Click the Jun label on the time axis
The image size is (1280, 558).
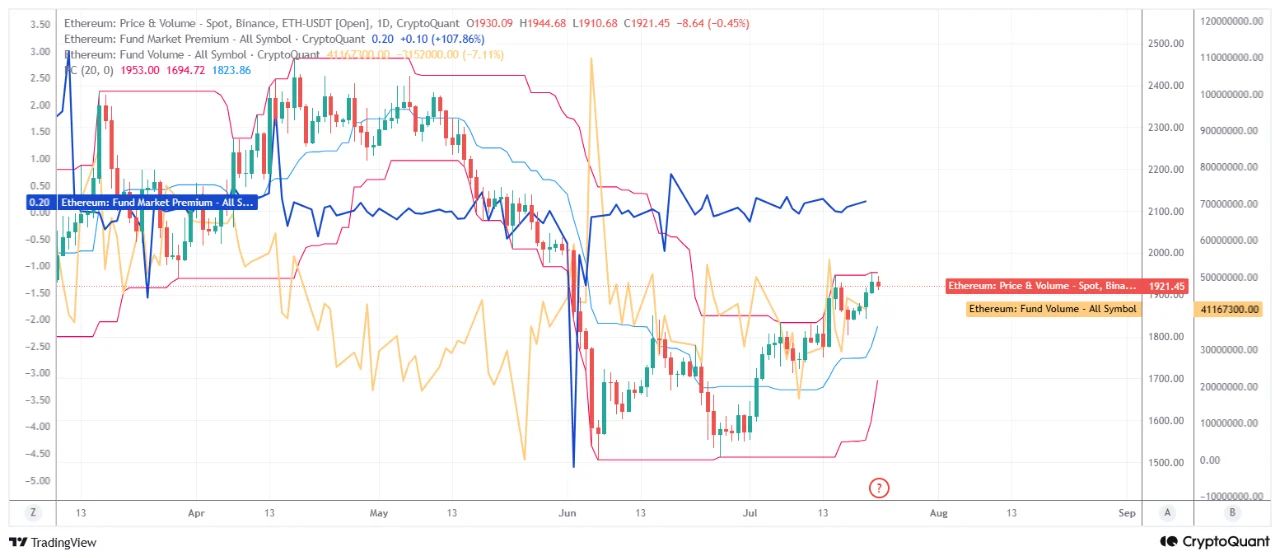(566, 513)
